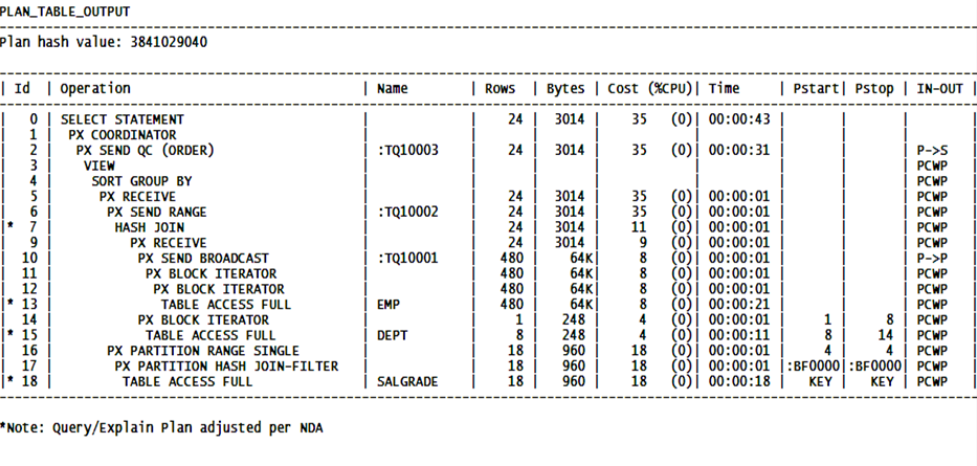Click PX BLOCK ITERATOR in row 12
This screenshot has height=466, width=977.
click(x=219, y=289)
